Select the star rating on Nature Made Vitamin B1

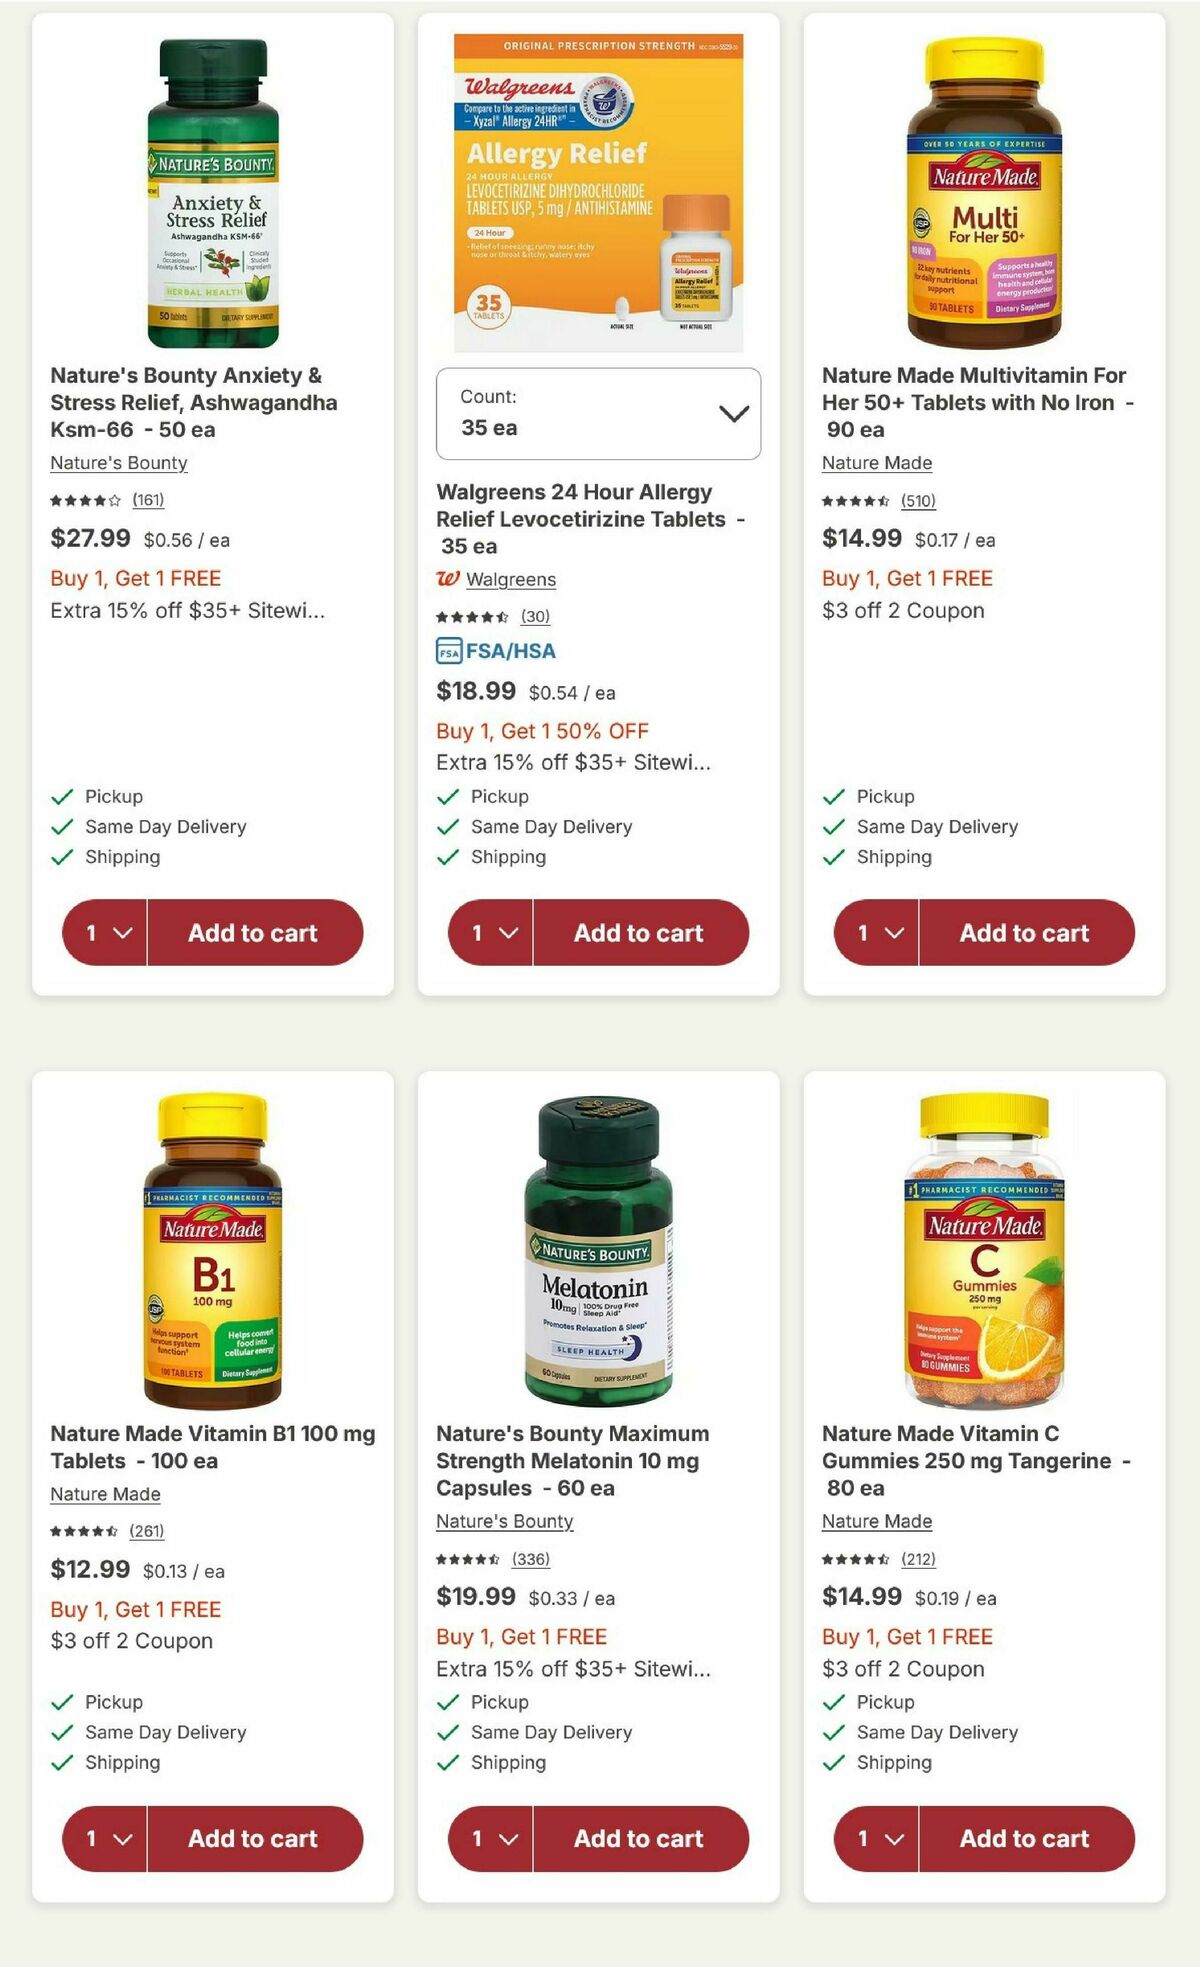pyautogui.click(x=86, y=1531)
